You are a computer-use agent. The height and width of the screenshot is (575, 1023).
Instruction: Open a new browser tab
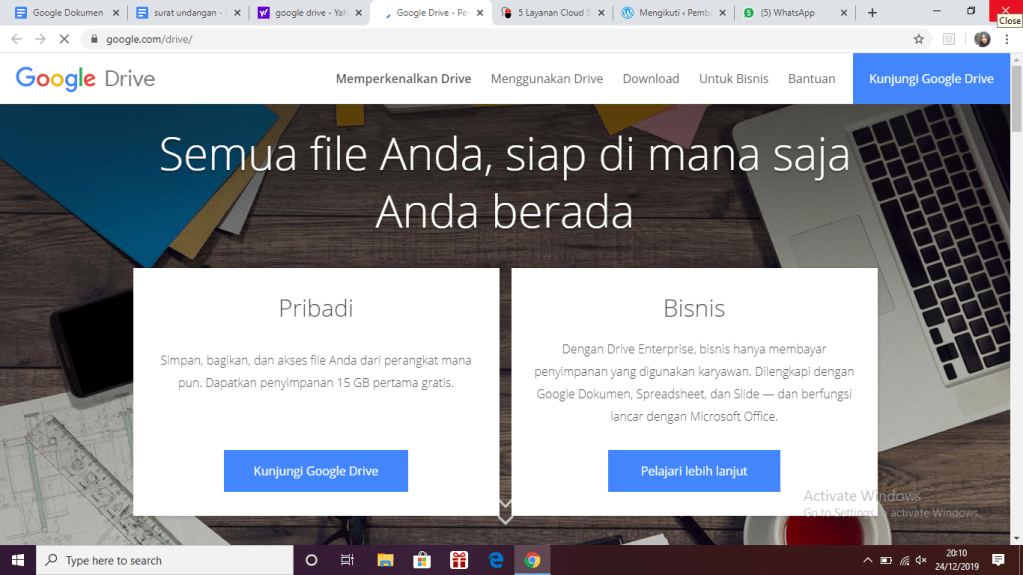[x=872, y=13]
